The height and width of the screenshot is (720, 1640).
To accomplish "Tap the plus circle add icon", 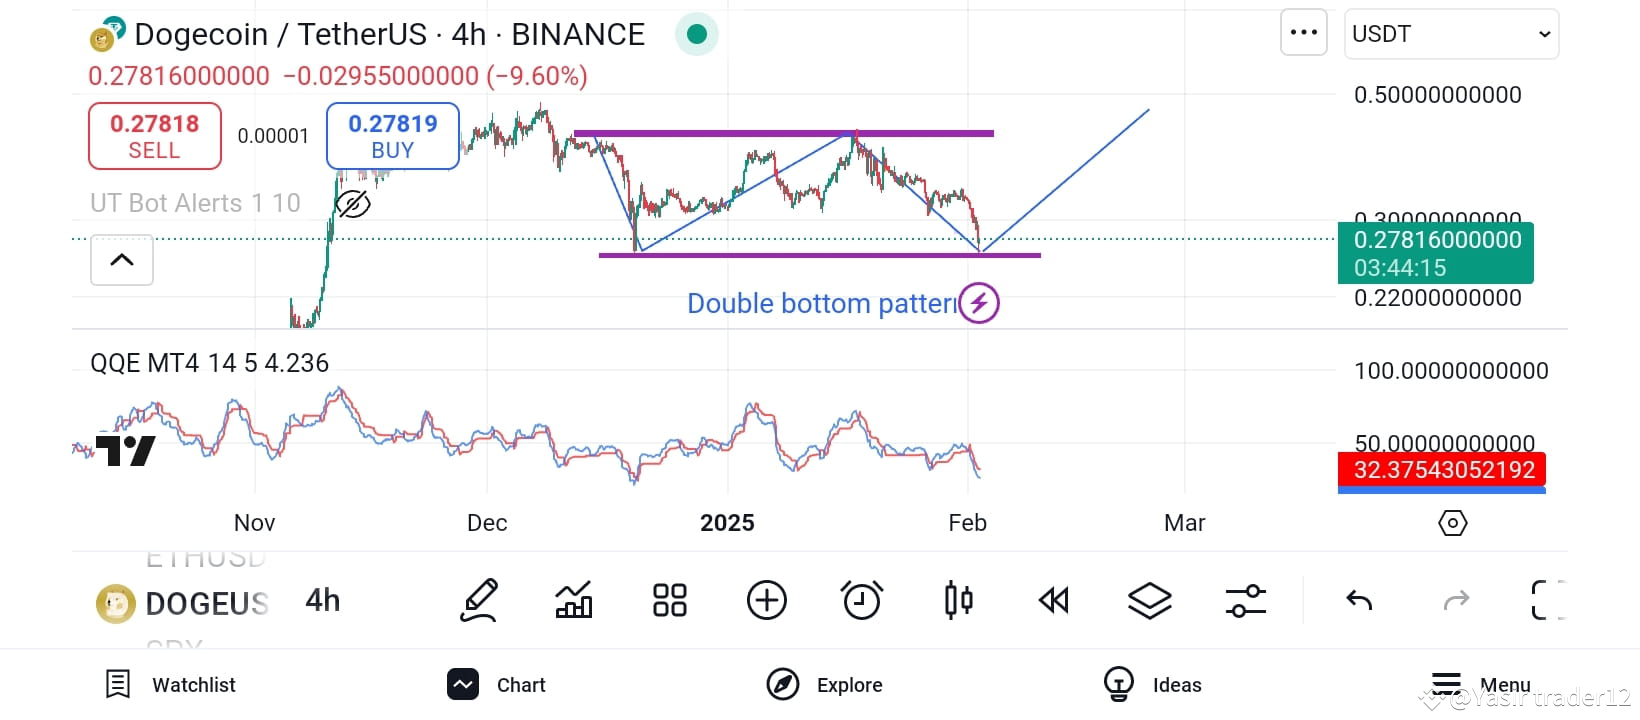I will pyautogui.click(x=767, y=600).
